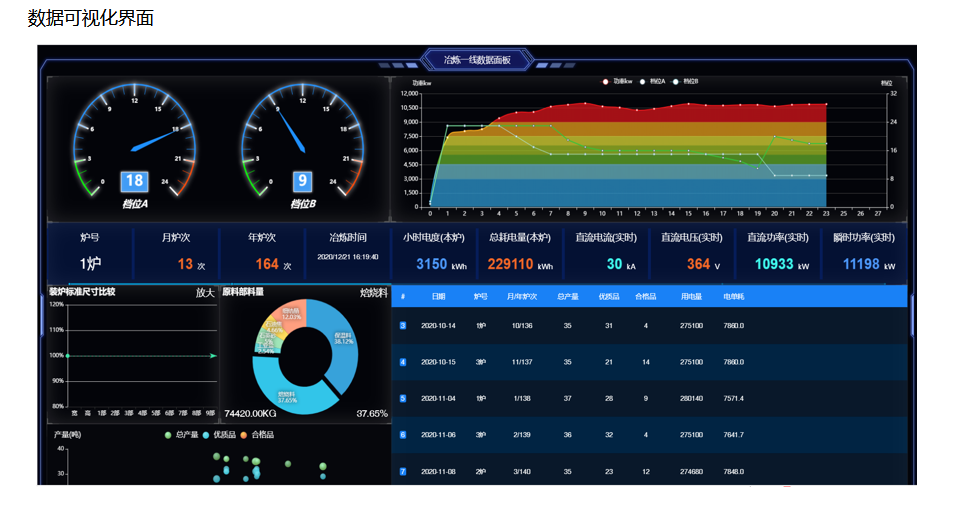Toggle the 档位A series in line chart legend
The image size is (954, 532).
(652, 82)
